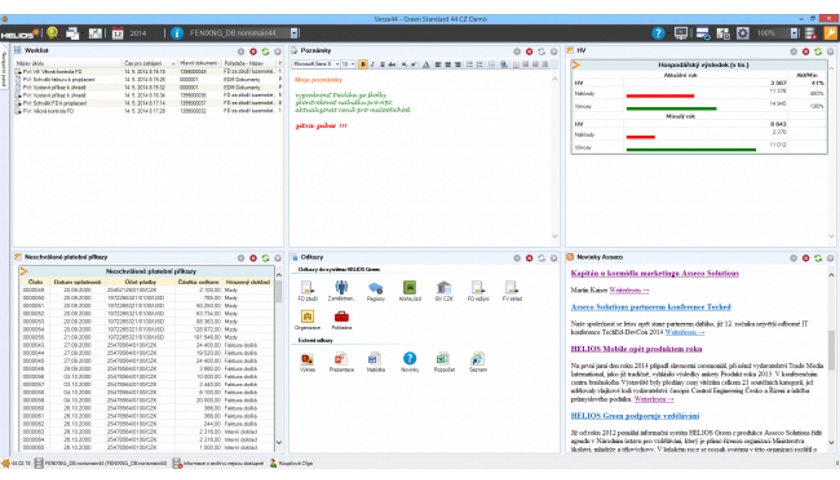
Task: Refresh the Neschválené platební příkazy panel
Action: click(x=265, y=258)
